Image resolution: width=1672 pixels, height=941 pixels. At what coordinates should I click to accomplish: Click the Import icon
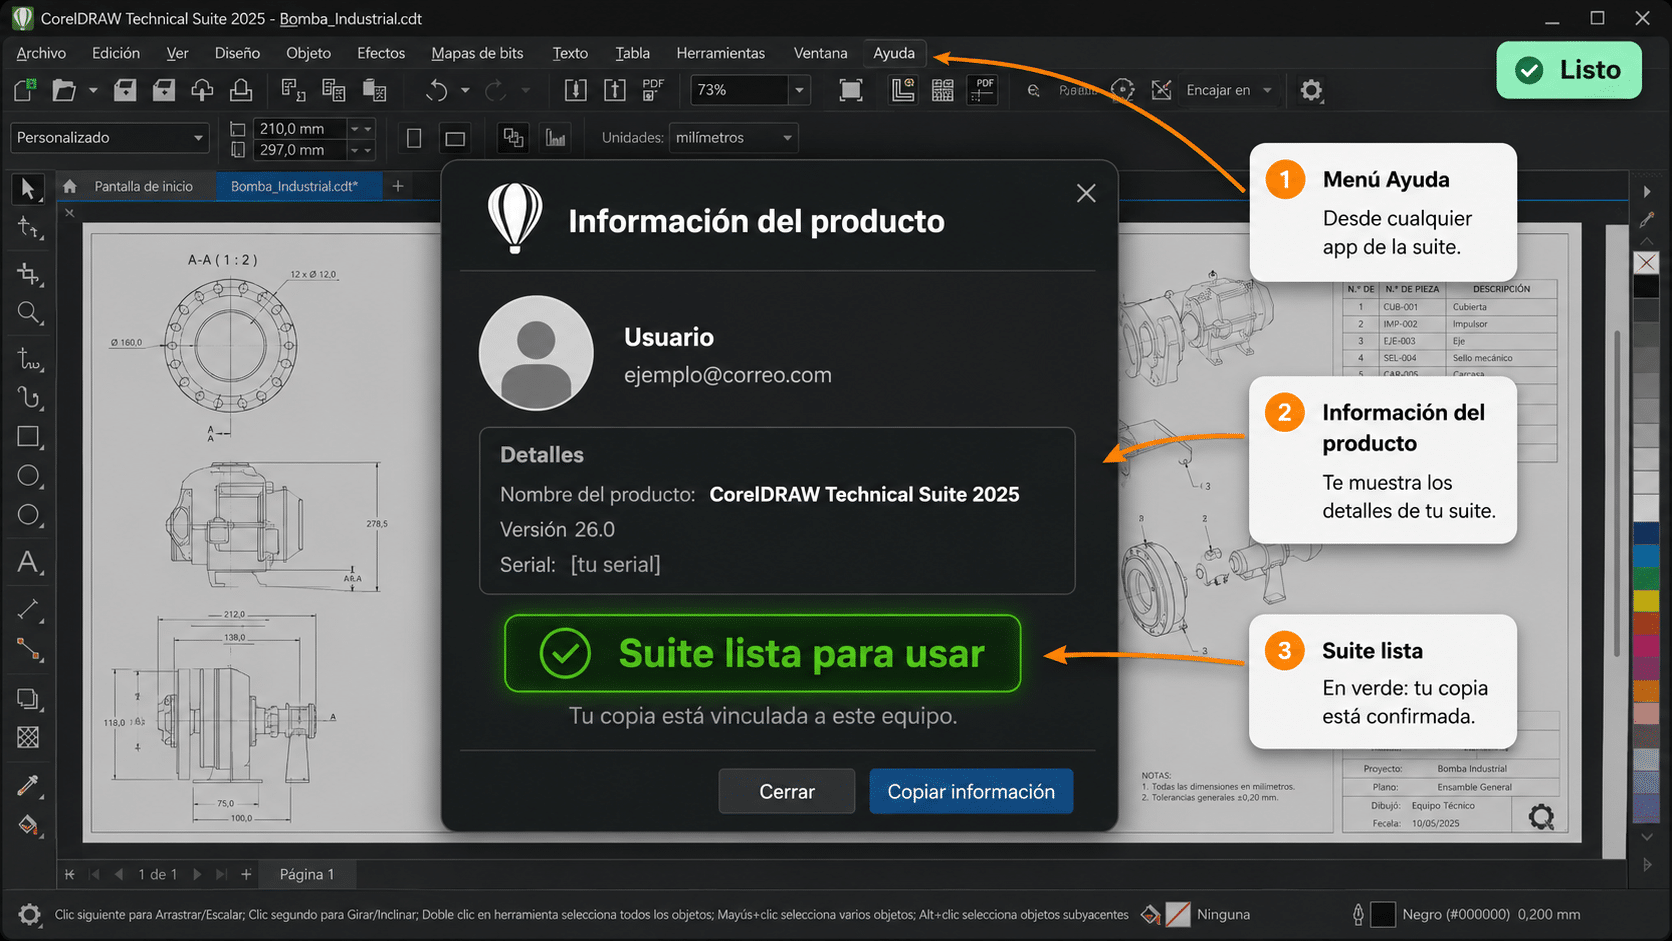(576, 90)
